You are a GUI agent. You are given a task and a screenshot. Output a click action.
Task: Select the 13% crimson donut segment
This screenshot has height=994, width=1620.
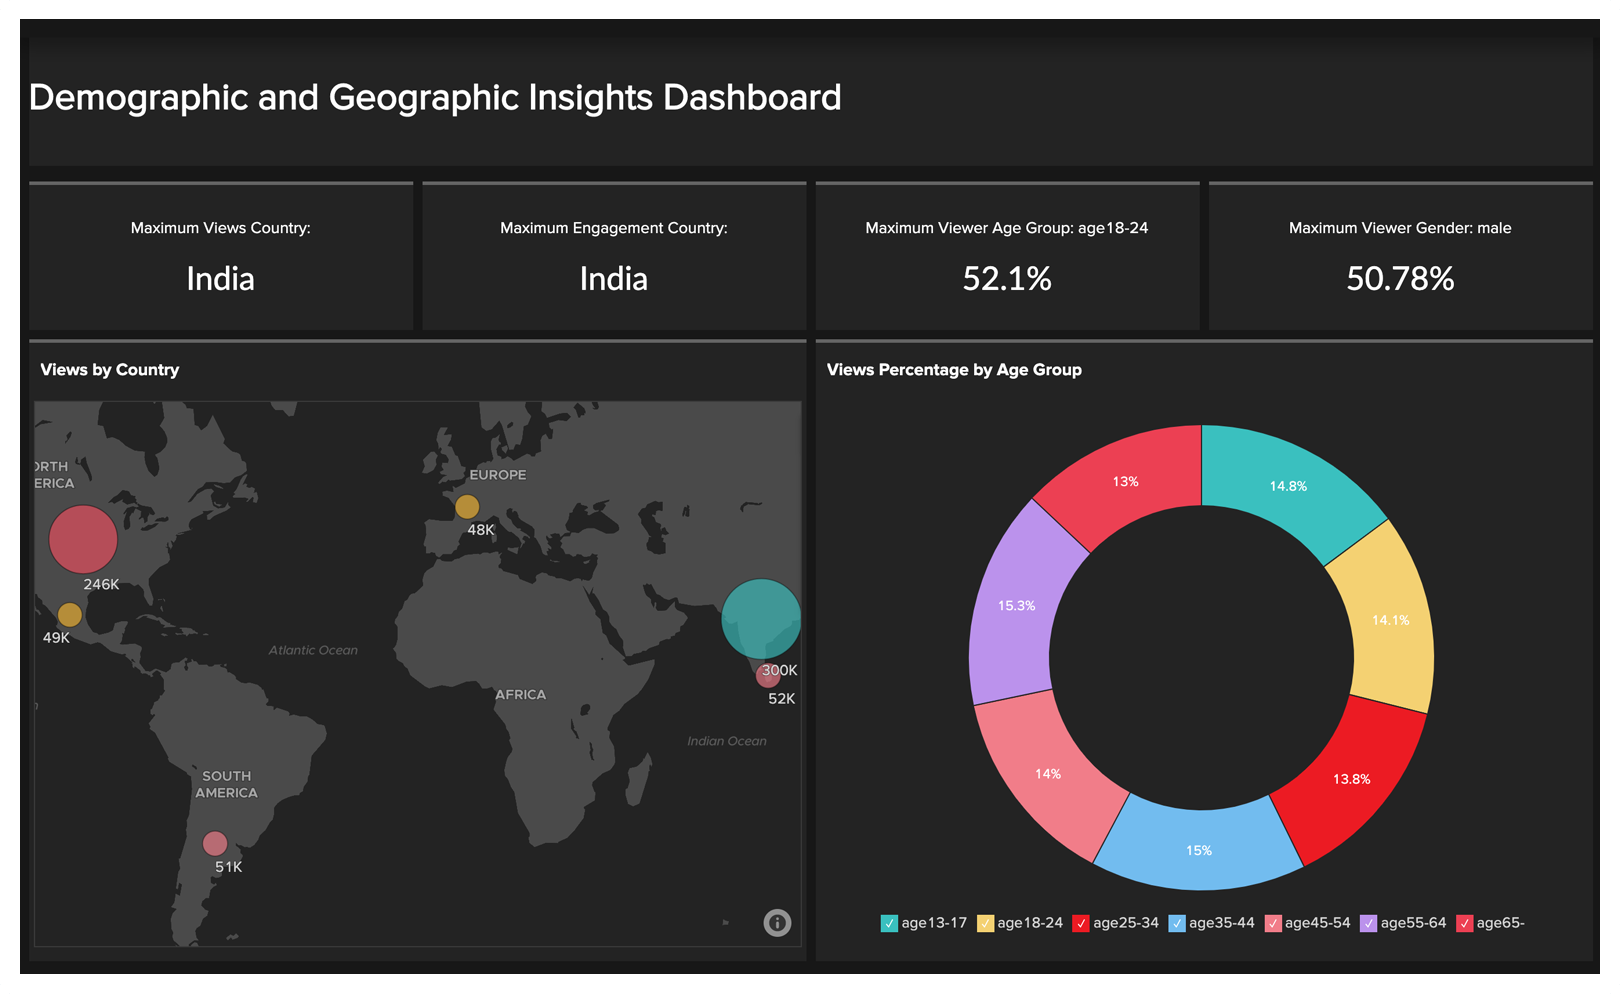pos(1125,481)
